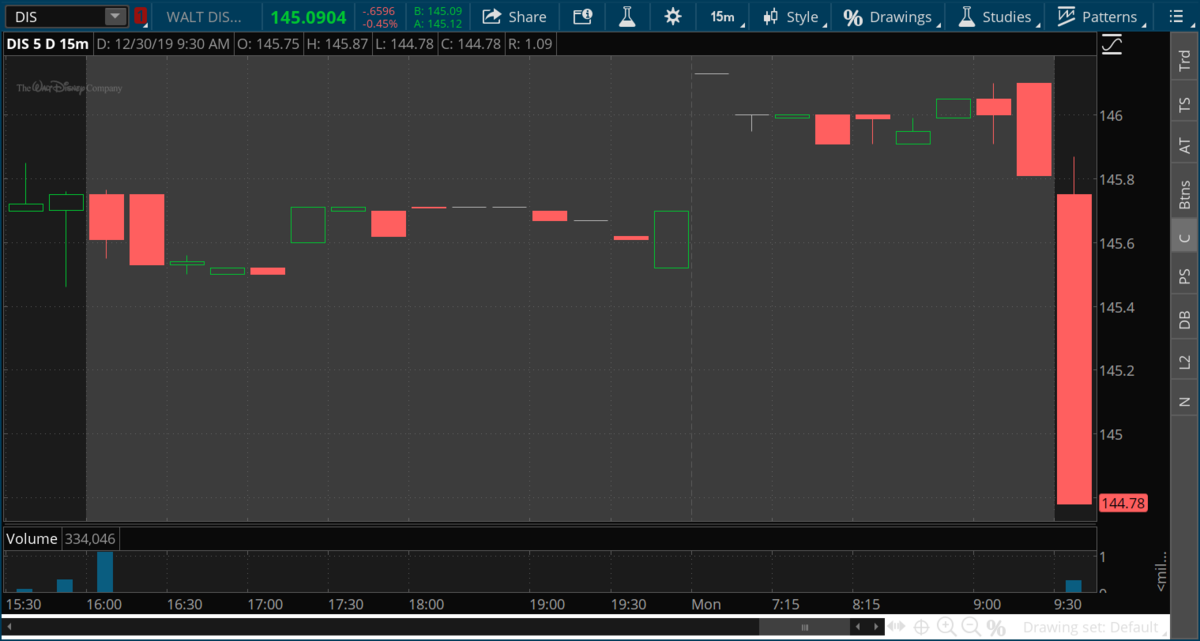Screen dimensions: 1200x641
Task: Open the PS sidebar tab
Action: (x=1185, y=276)
